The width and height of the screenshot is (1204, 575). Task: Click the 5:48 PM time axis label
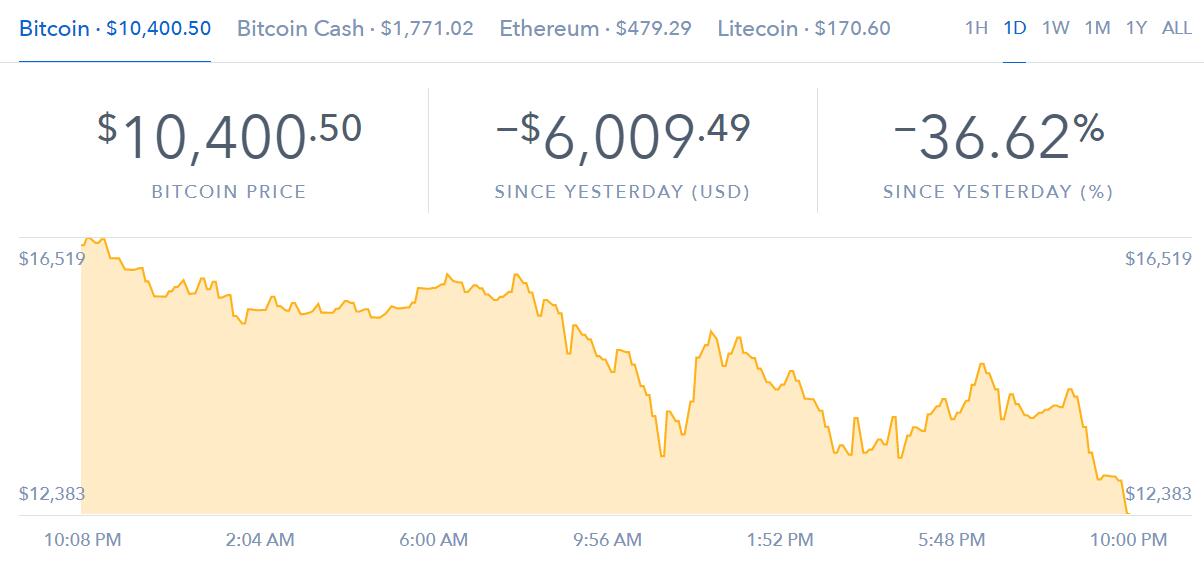tap(951, 540)
